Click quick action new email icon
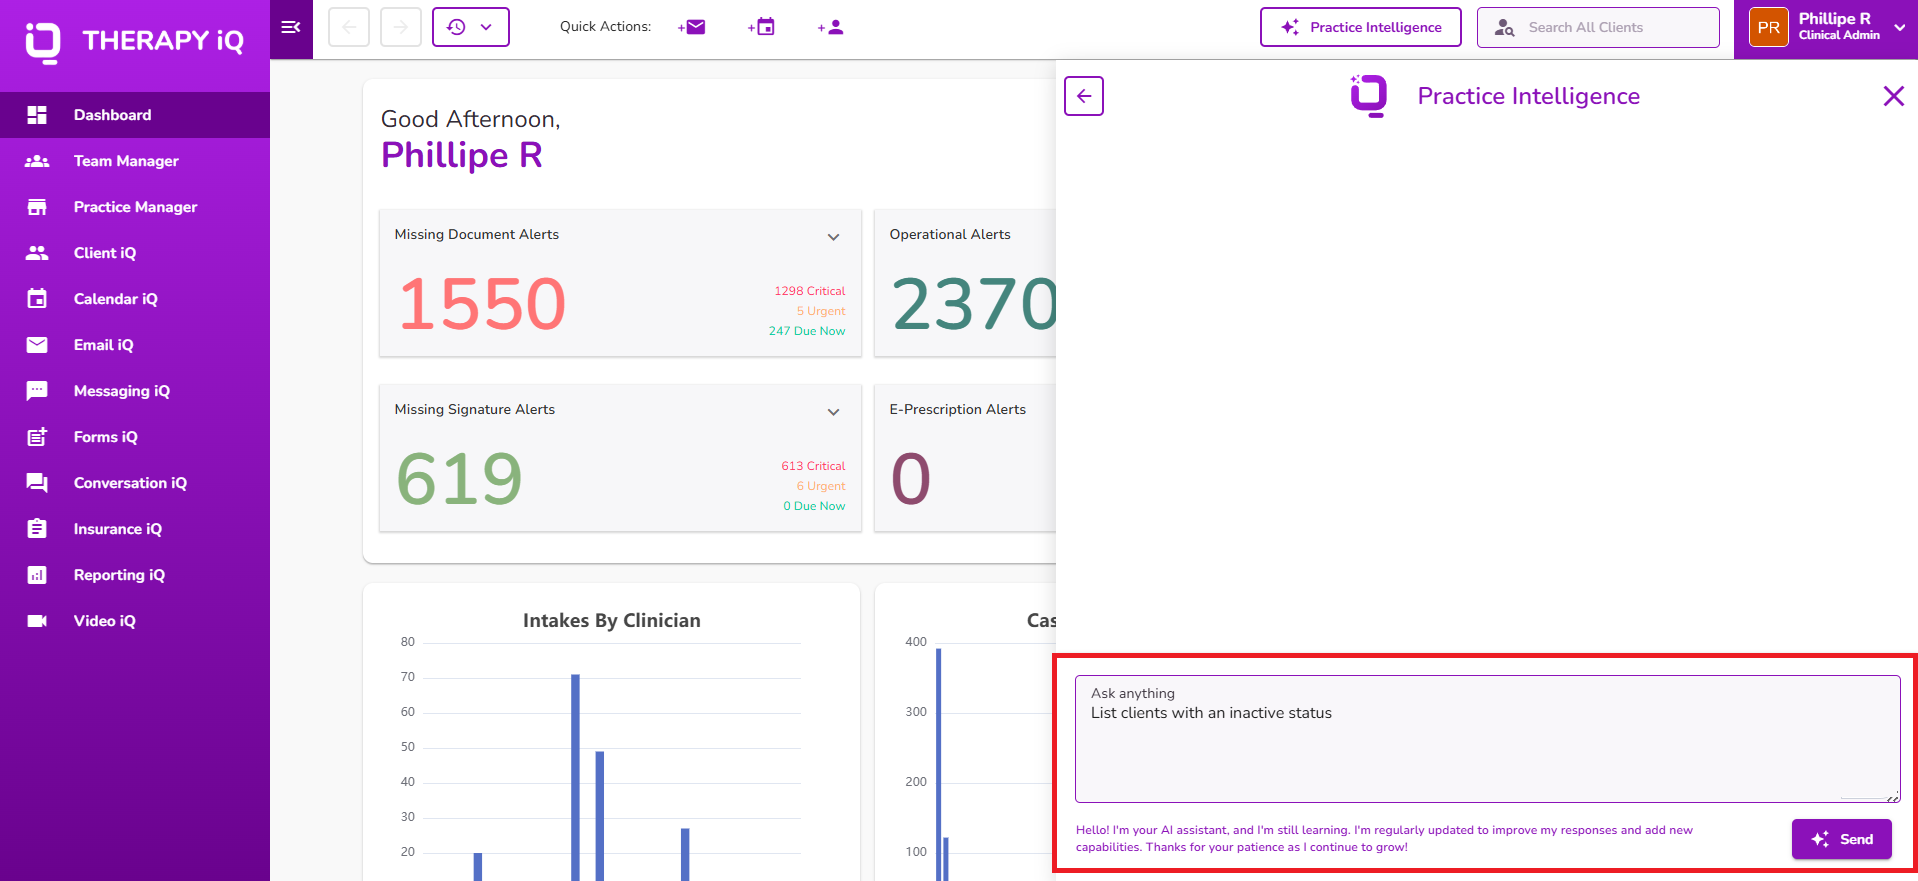This screenshot has width=1918, height=881. click(x=691, y=27)
